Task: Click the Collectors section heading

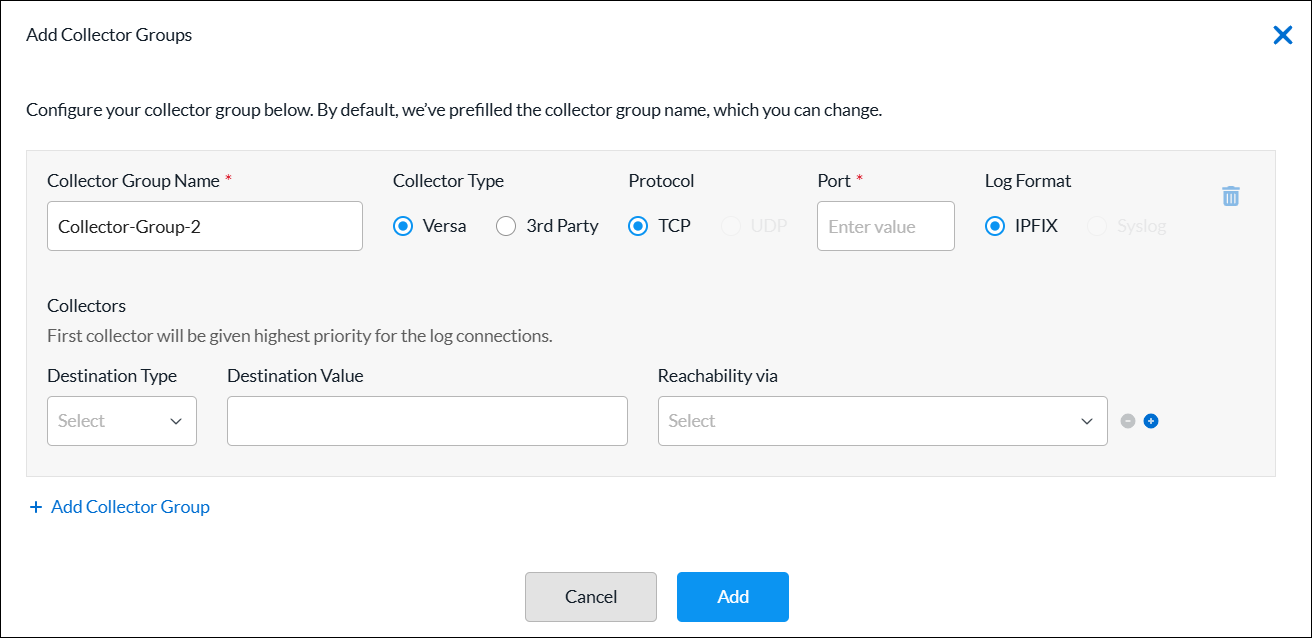Action: pyautogui.click(x=87, y=306)
